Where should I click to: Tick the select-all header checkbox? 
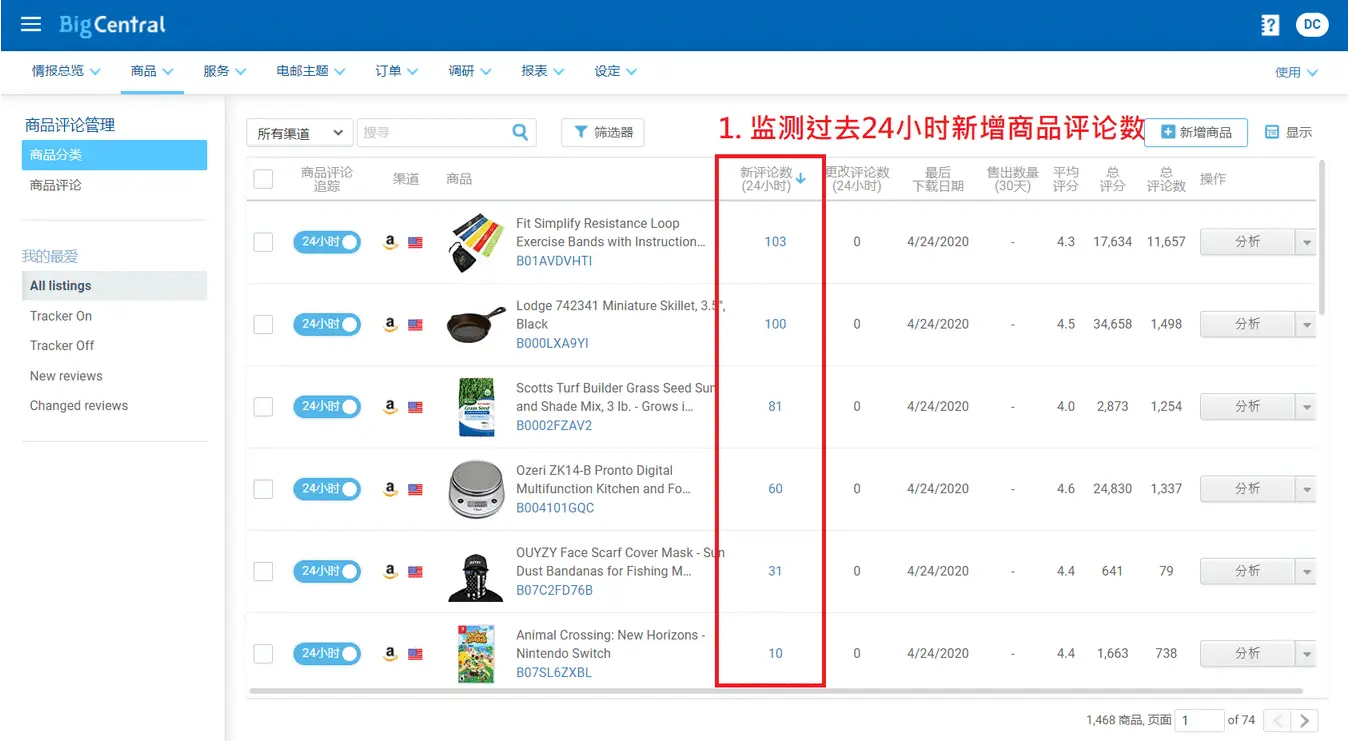click(263, 179)
